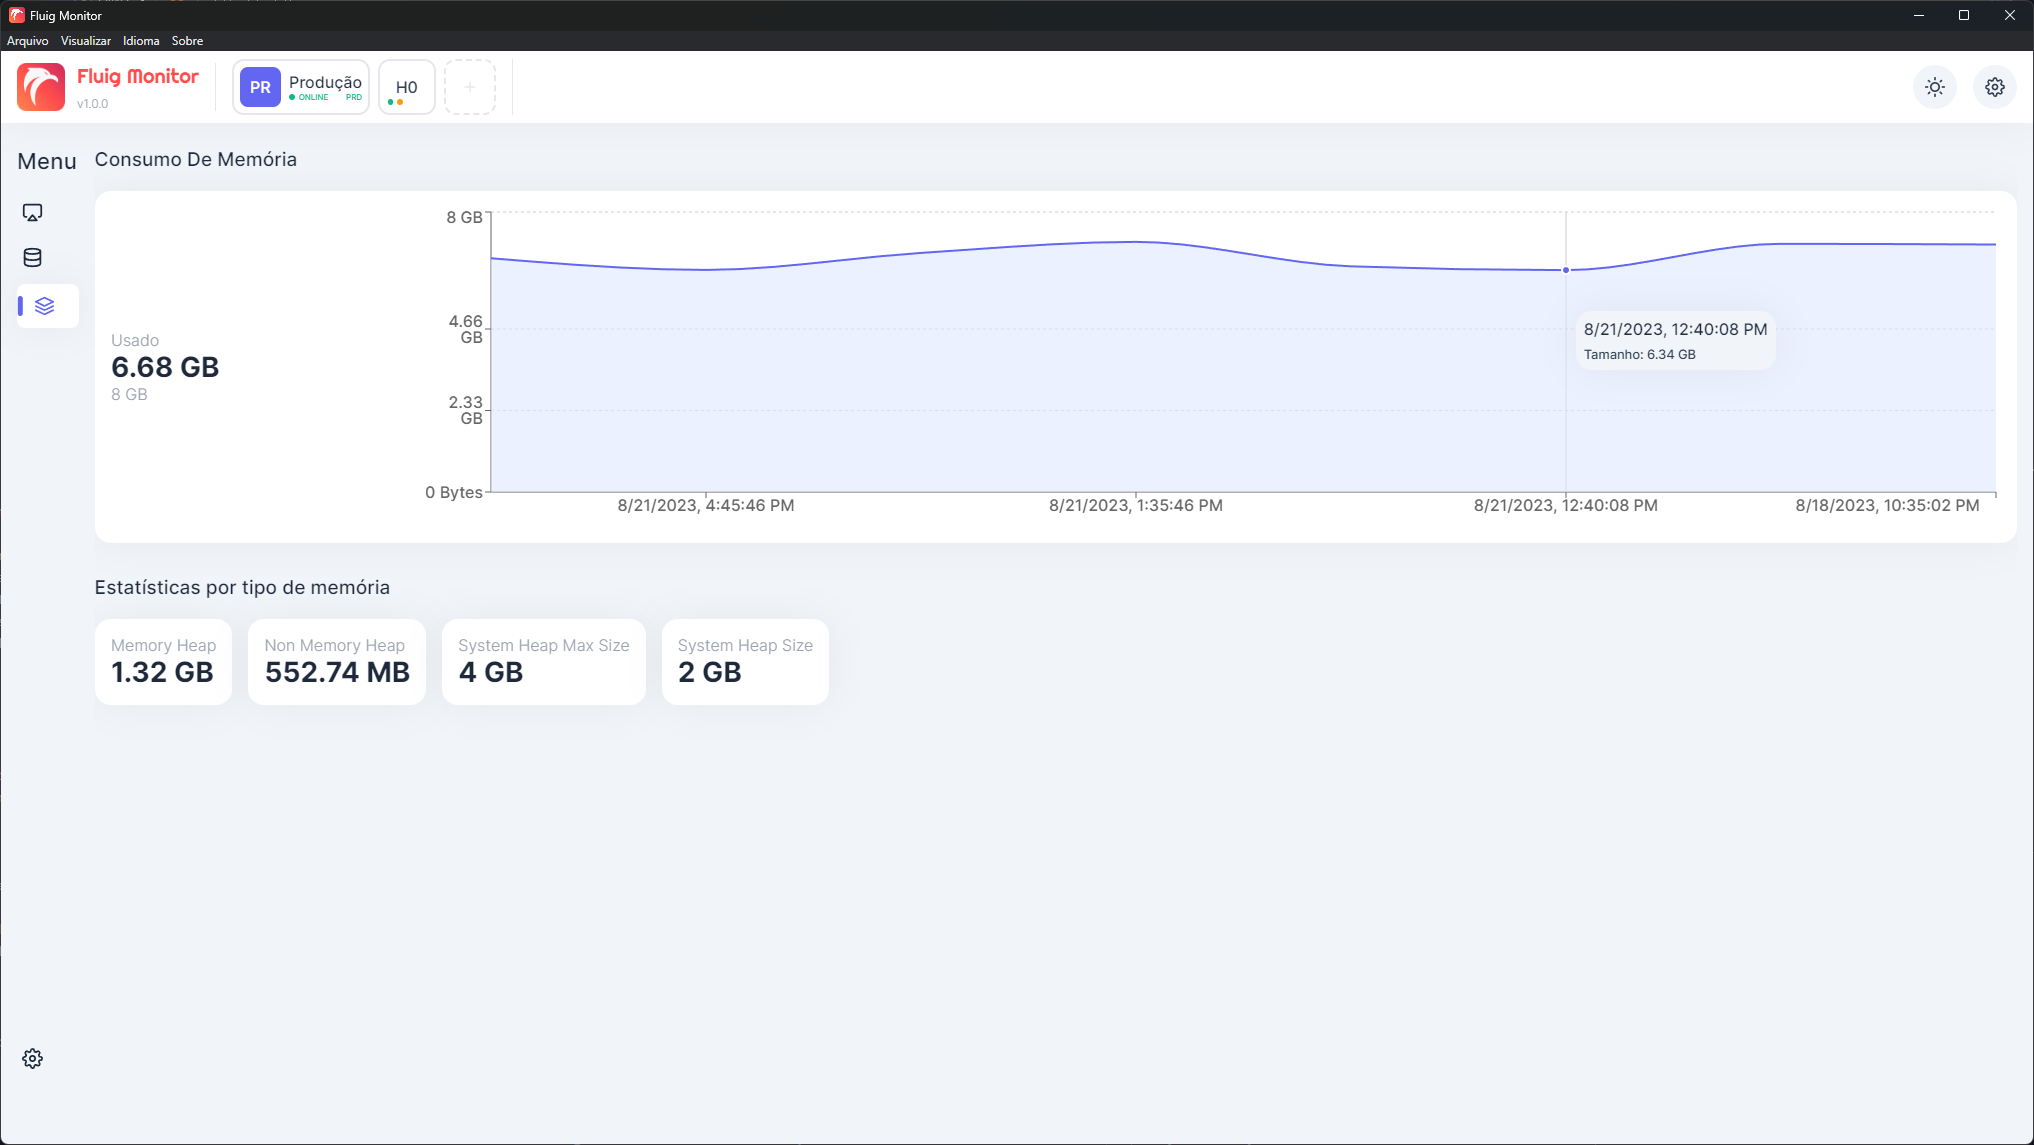
Task: Click the Consumo De Memória heading
Action: pos(196,160)
